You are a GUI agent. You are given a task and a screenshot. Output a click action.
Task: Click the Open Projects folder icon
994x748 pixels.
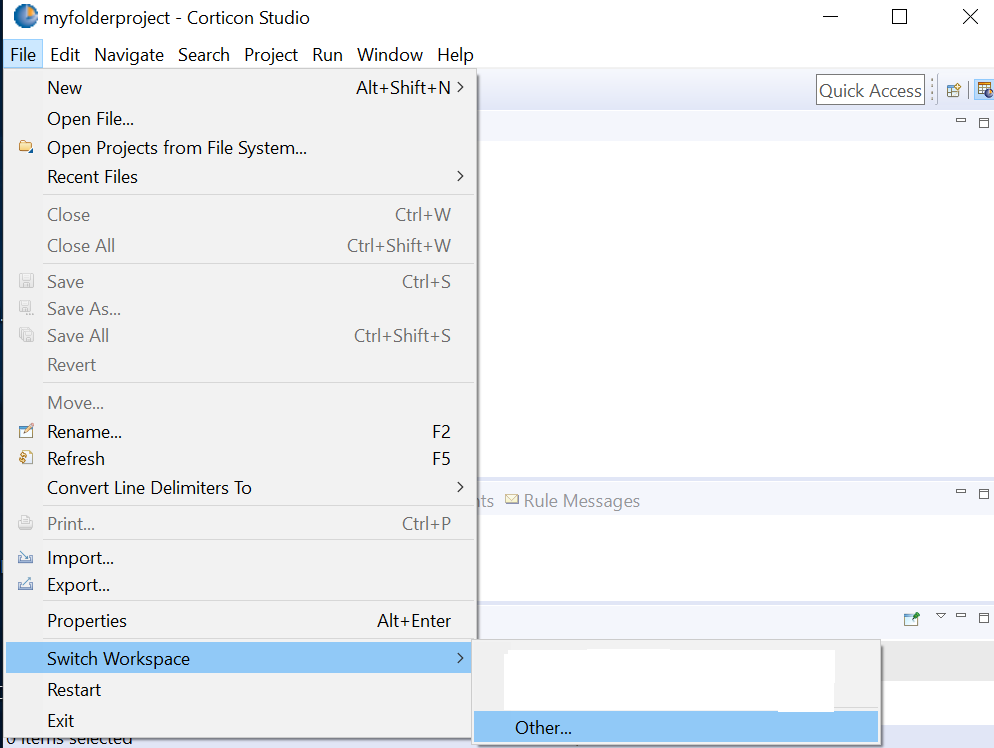[x=26, y=147]
